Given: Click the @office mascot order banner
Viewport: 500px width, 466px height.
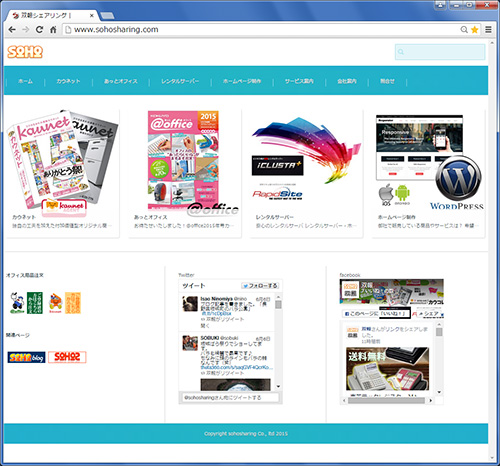Looking at the screenshot, I should pyautogui.click(x=26, y=303).
